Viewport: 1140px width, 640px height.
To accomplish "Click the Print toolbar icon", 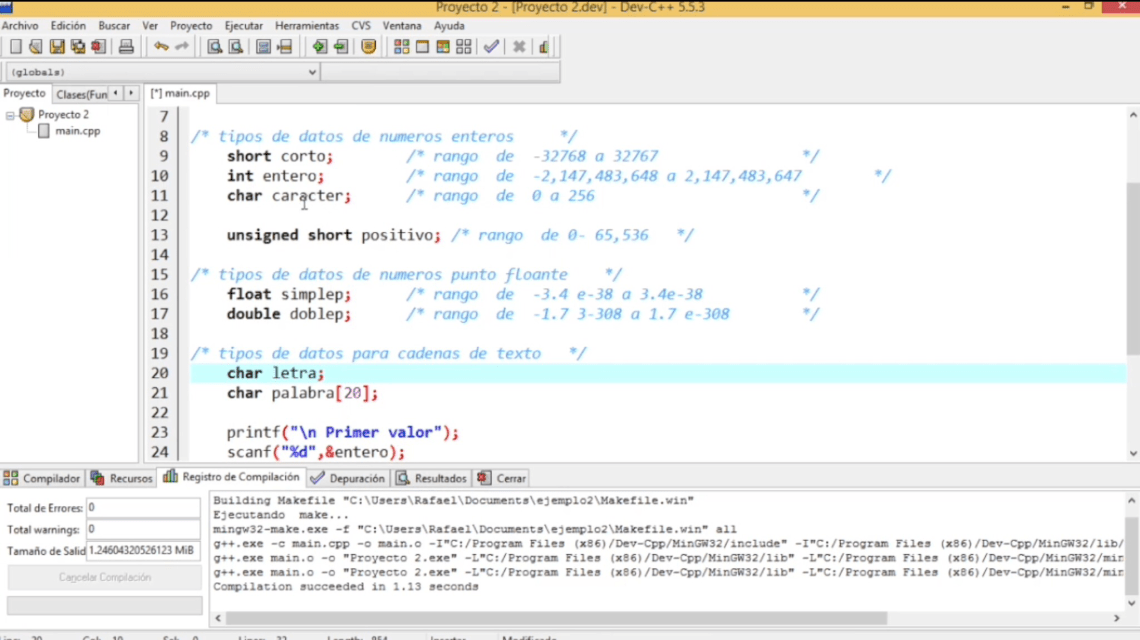I will click(x=126, y=46).
